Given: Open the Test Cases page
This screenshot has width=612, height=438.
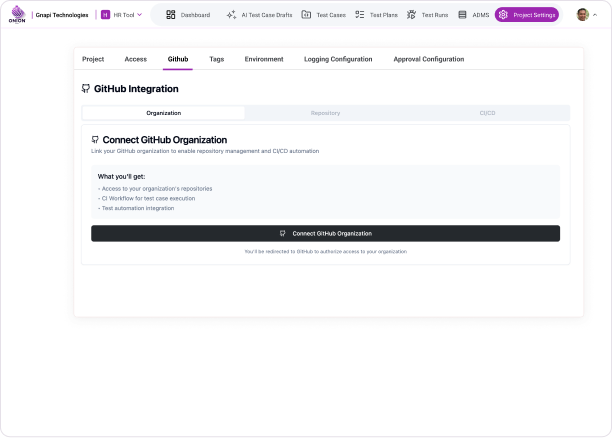Looking at the screenshot, I should tap(324, 15).
